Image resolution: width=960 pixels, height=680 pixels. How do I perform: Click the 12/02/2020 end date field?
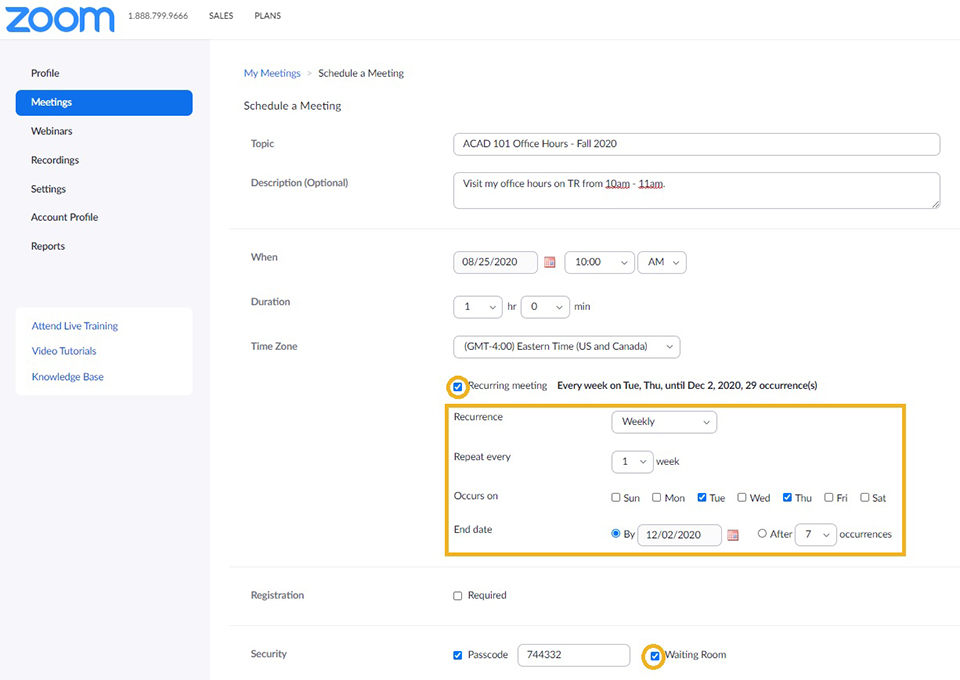tap(680, 535)
